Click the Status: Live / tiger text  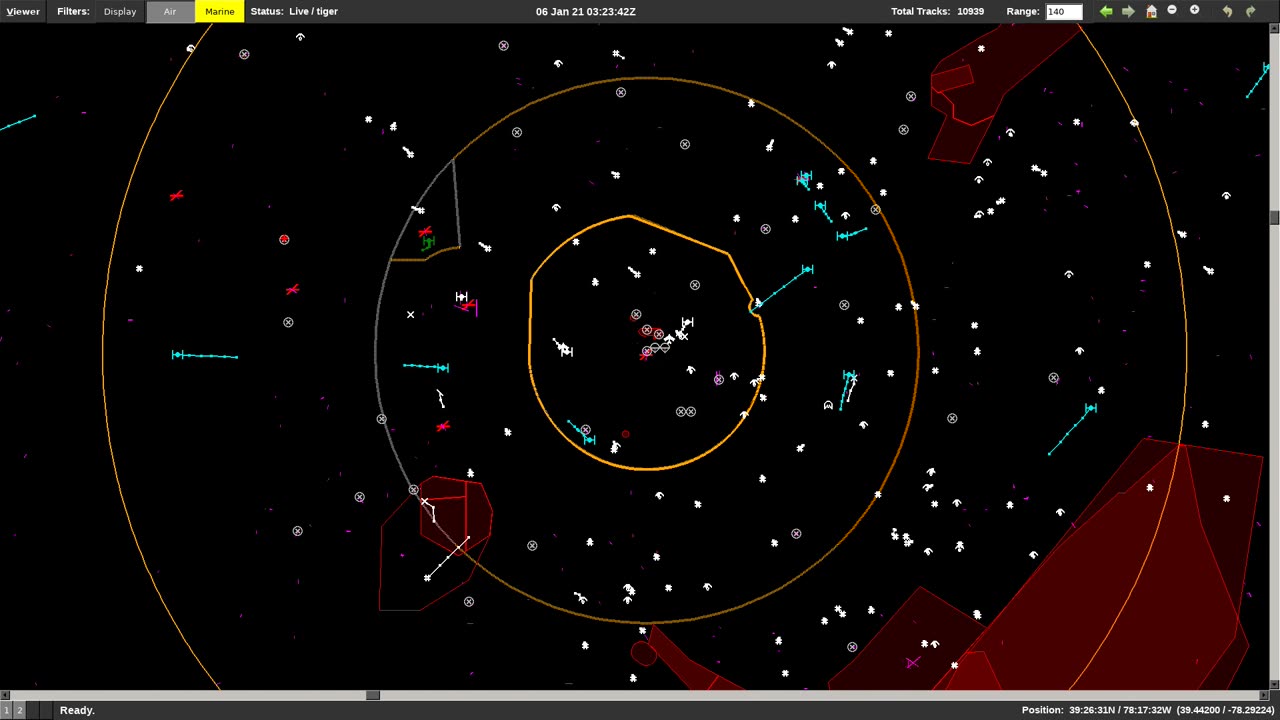[x=294, y=11]
